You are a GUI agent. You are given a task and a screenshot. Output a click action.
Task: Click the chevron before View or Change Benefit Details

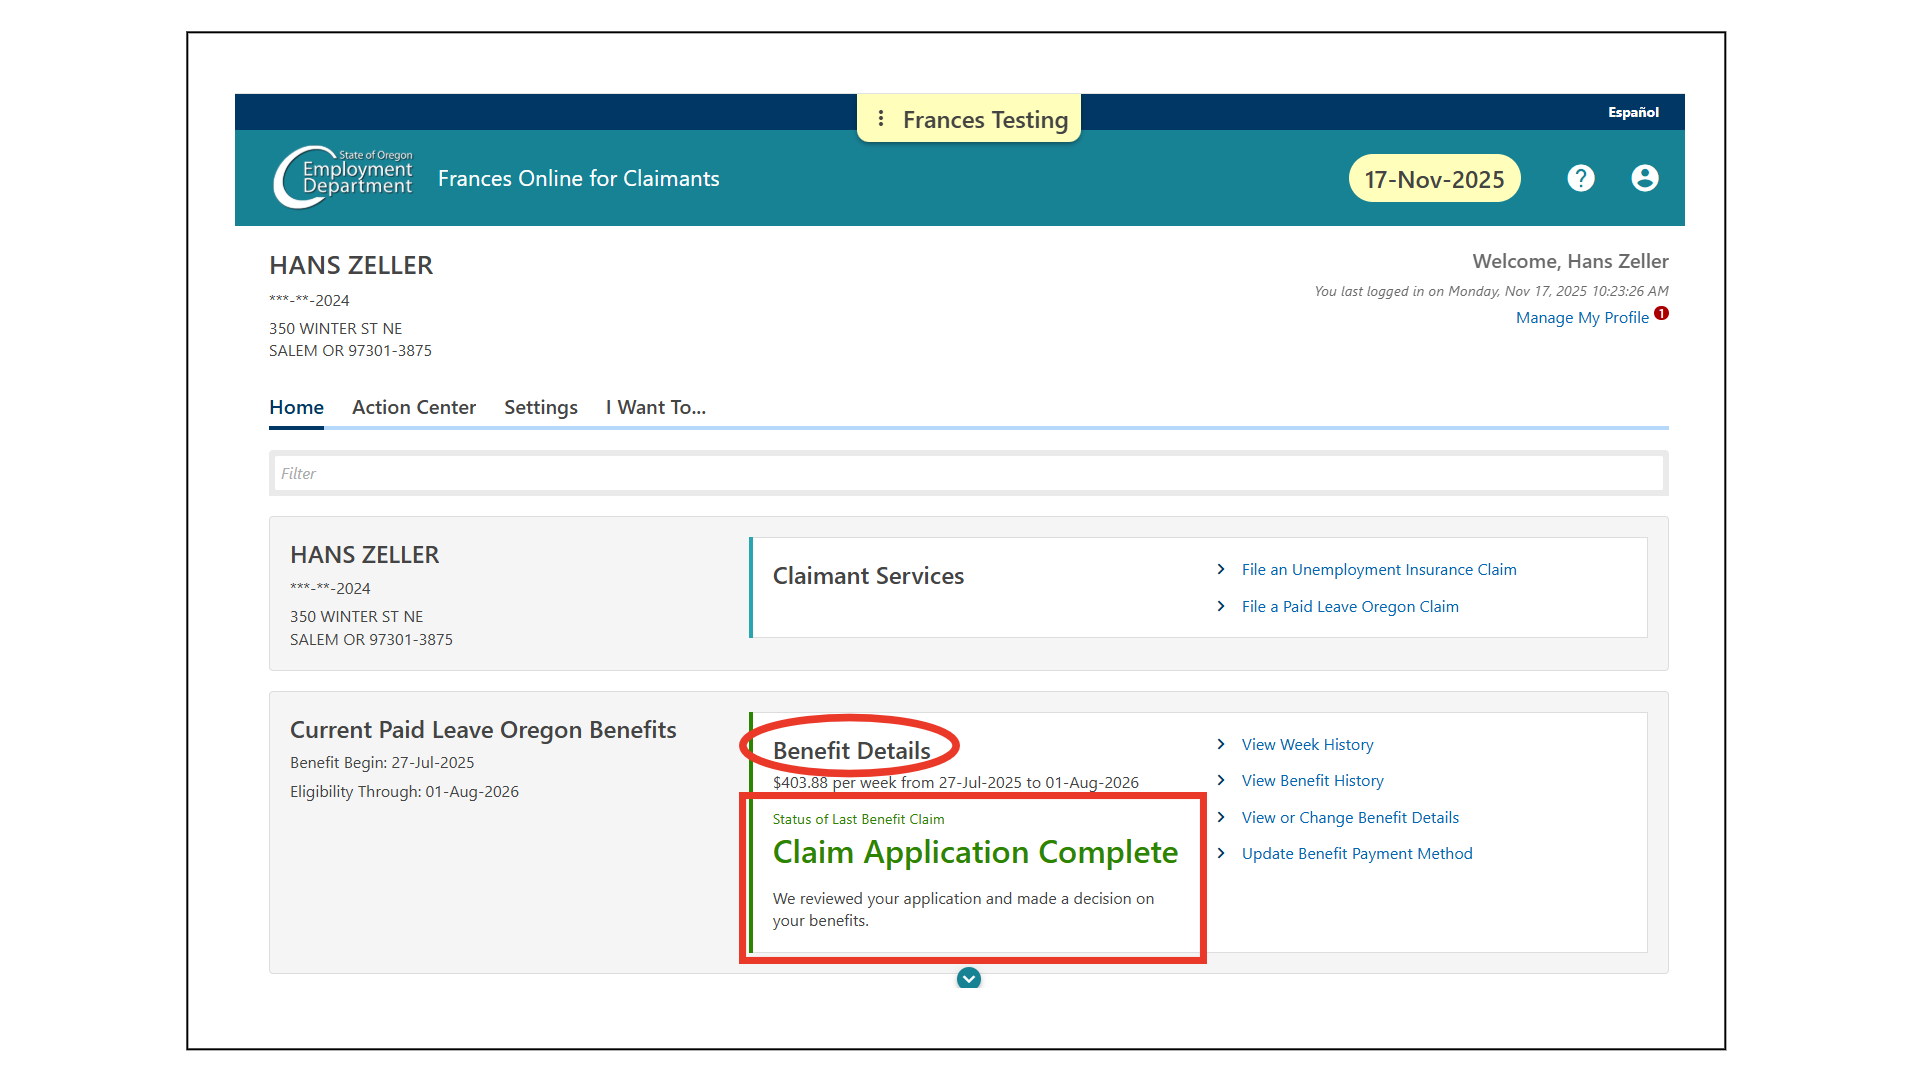tap(1221, 817)
